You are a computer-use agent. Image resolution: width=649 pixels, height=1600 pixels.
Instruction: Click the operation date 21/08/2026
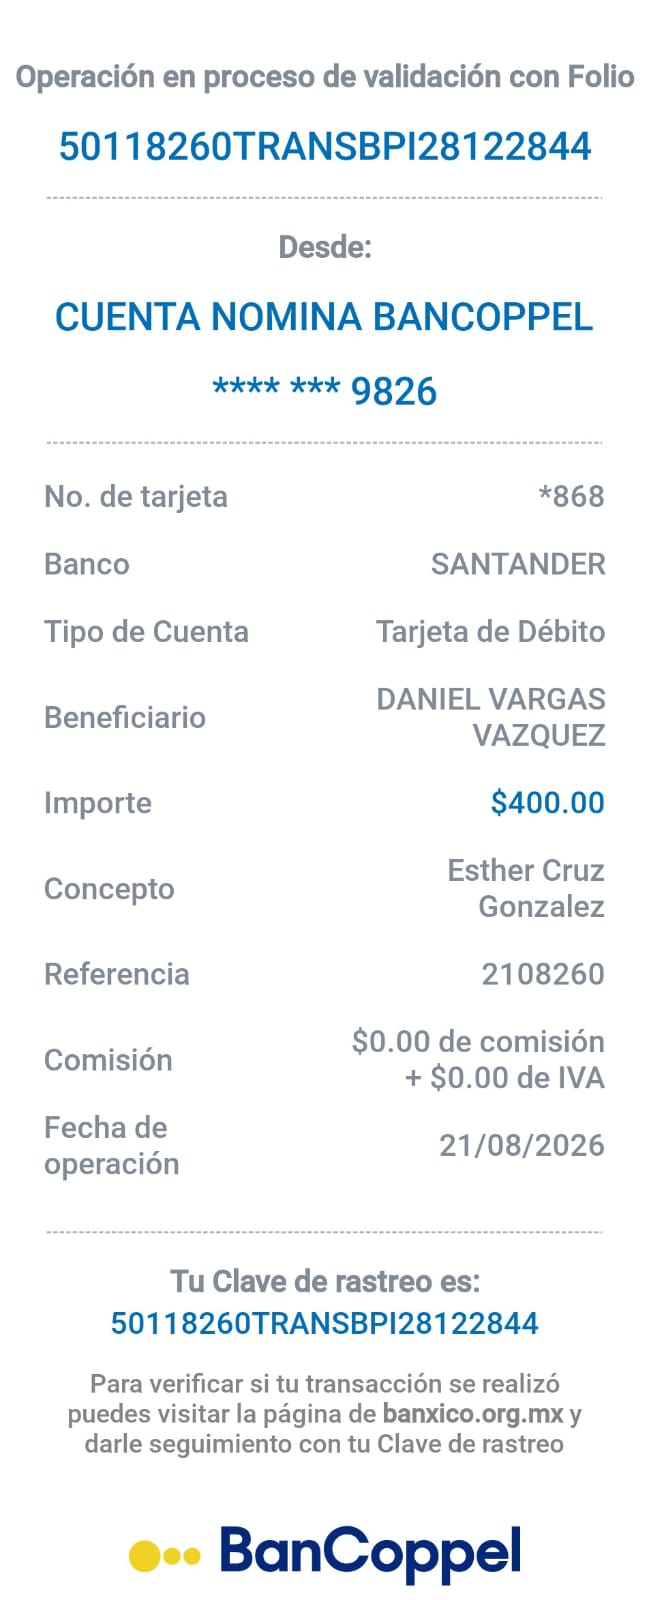point(522,1145)
